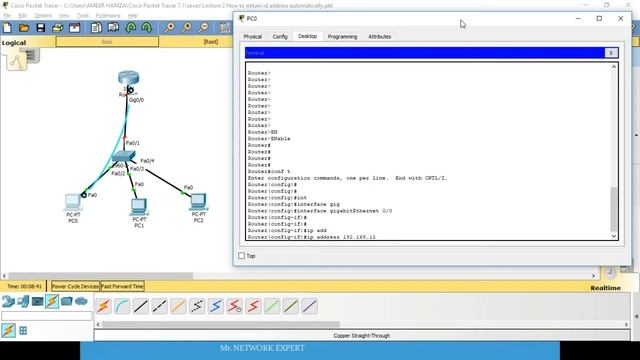
Task: Click the Power Cycle Devices button
Action: click(x=75, y=286)
